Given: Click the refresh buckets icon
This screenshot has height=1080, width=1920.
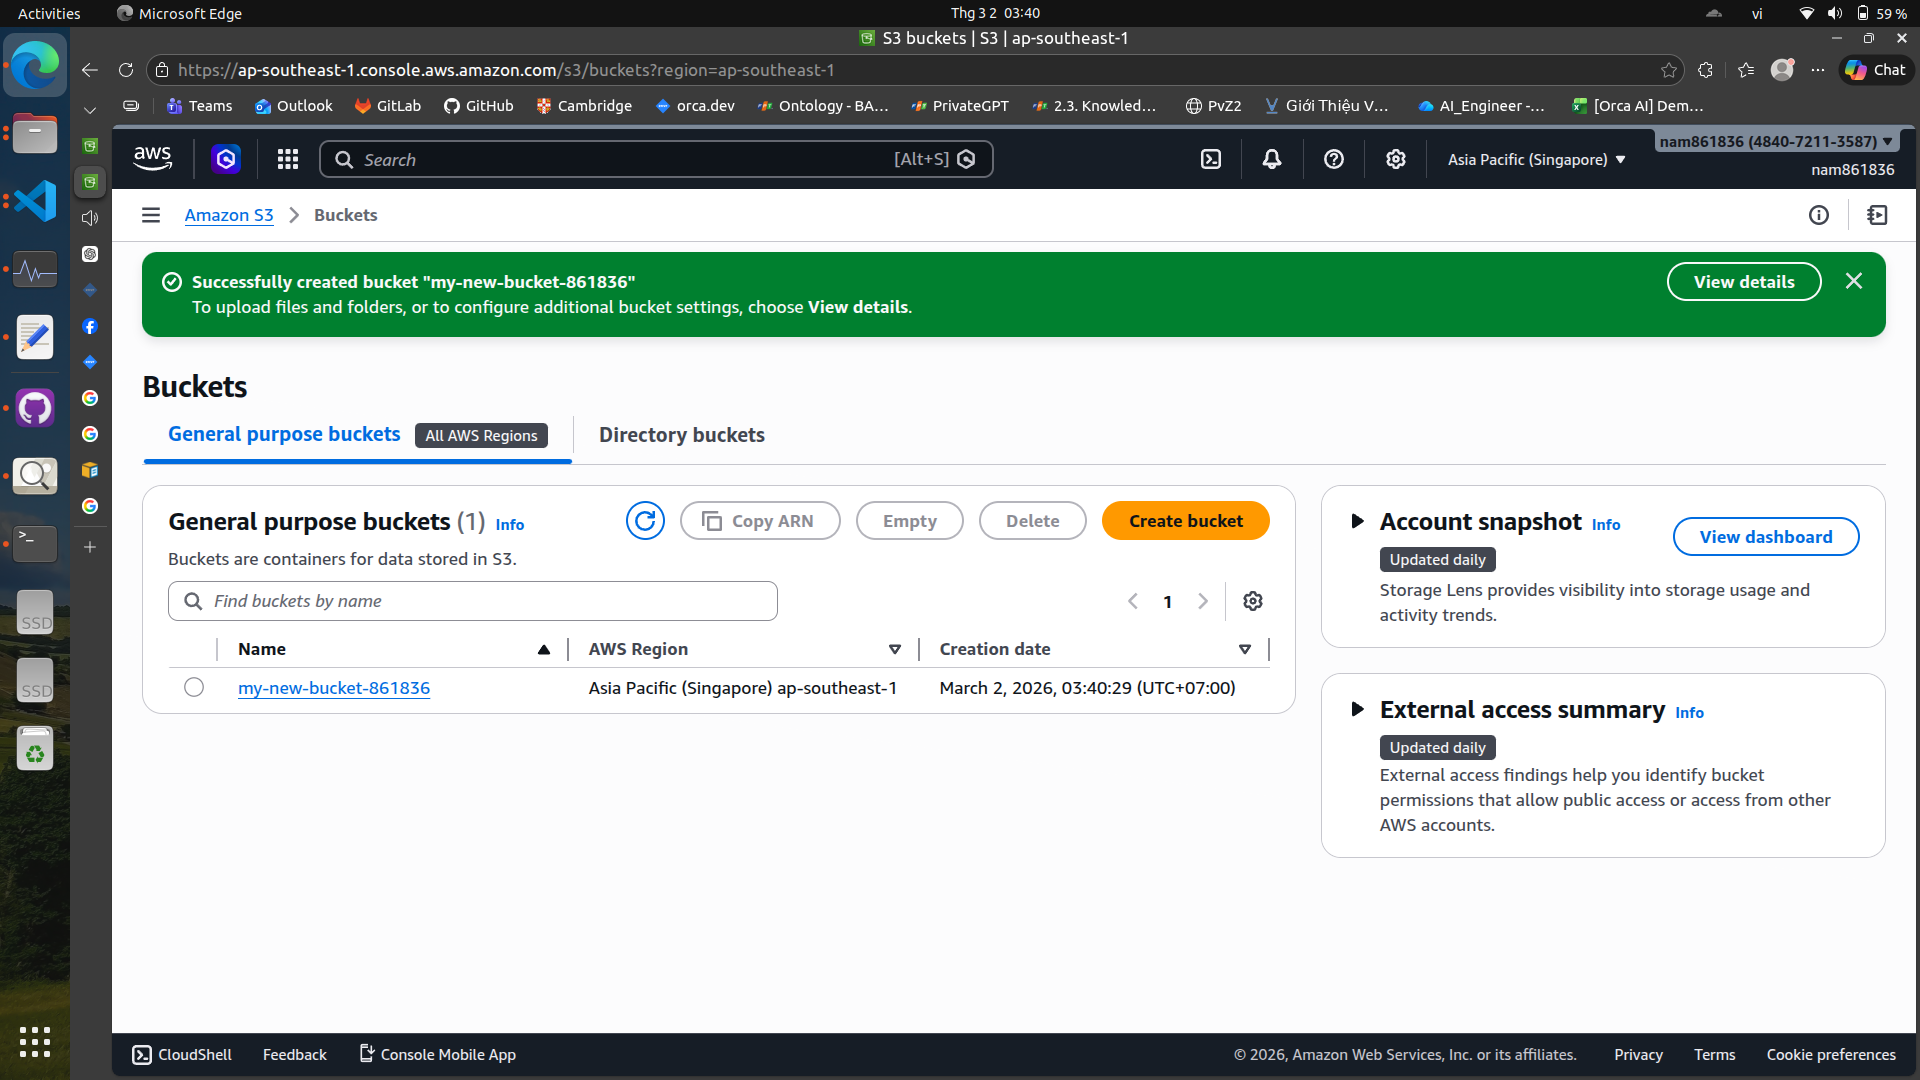Looking at the screenshot, I should pos(645,521).
